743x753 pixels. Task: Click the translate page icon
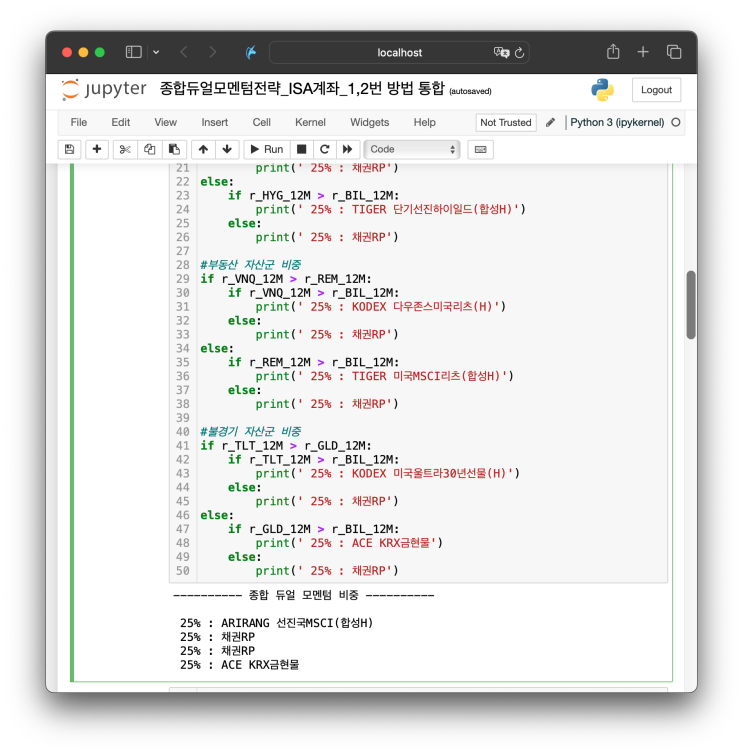point(501,52)
